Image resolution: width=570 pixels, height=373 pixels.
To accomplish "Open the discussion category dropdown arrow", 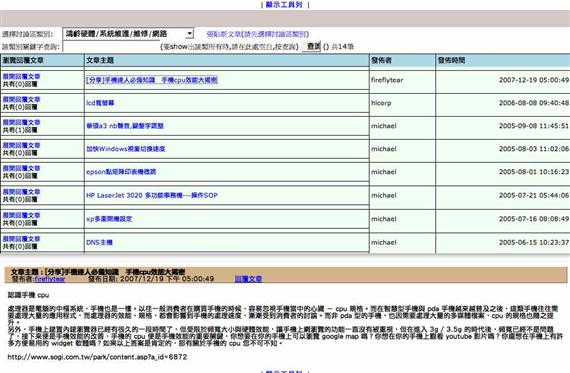I will click(189, 34).
